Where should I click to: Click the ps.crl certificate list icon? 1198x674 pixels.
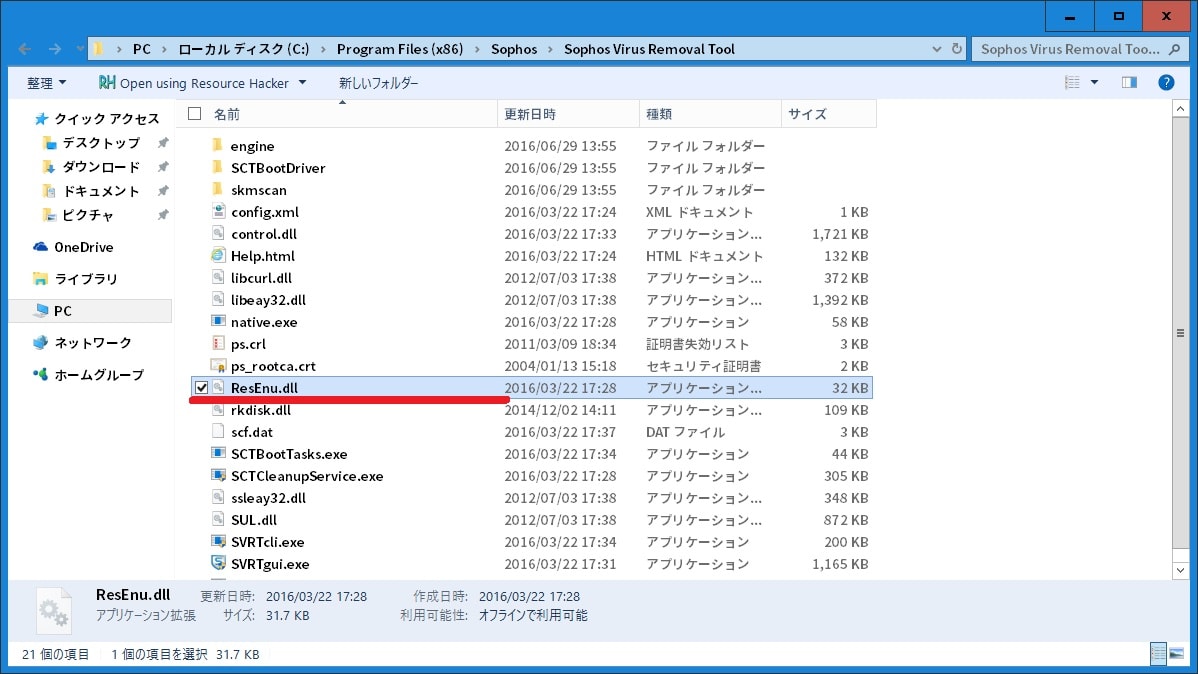pyautogui.click(x=219, y=344)
